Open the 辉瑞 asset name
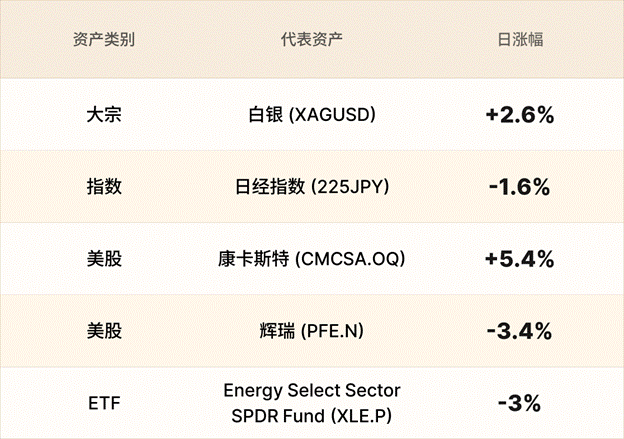The image size is (624, 439). pyautogui.click(x=277, y=331)
